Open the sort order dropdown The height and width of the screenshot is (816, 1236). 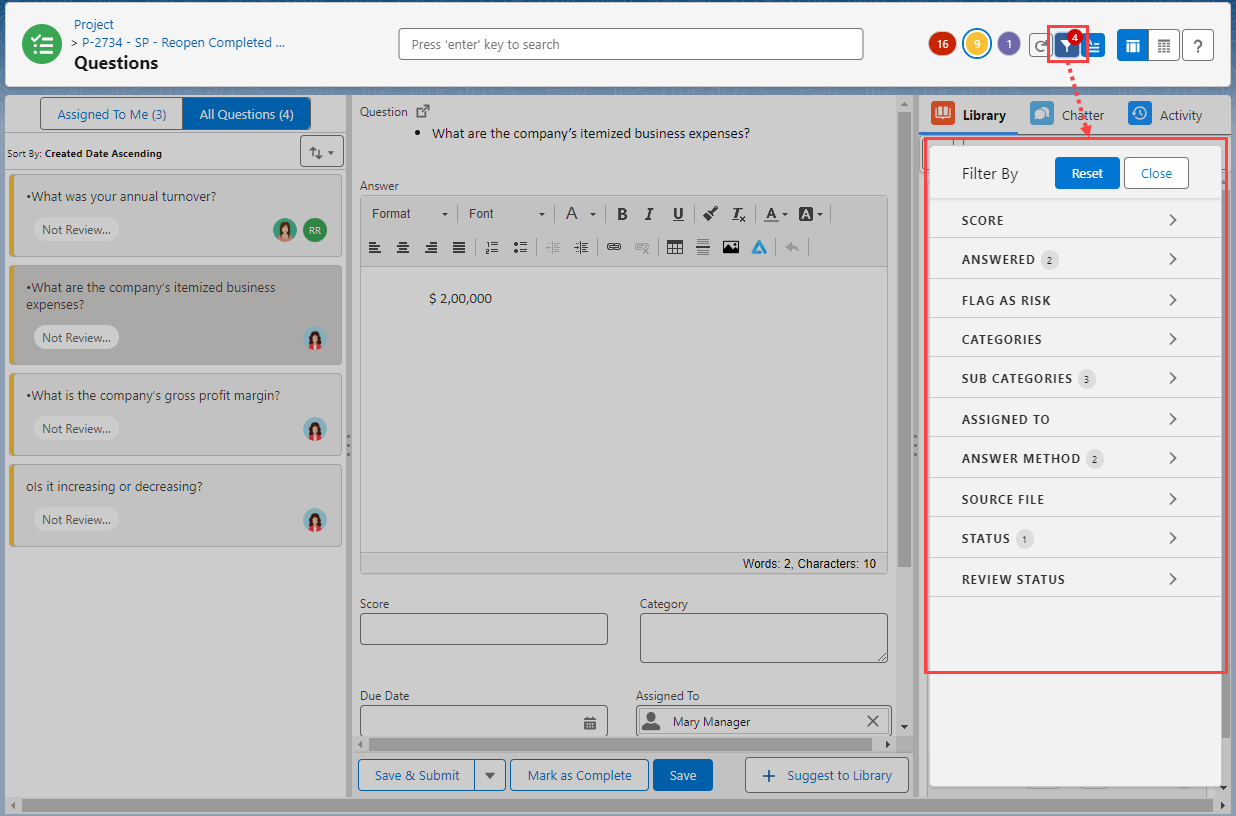pyautogui.click(x=322, y=152)
